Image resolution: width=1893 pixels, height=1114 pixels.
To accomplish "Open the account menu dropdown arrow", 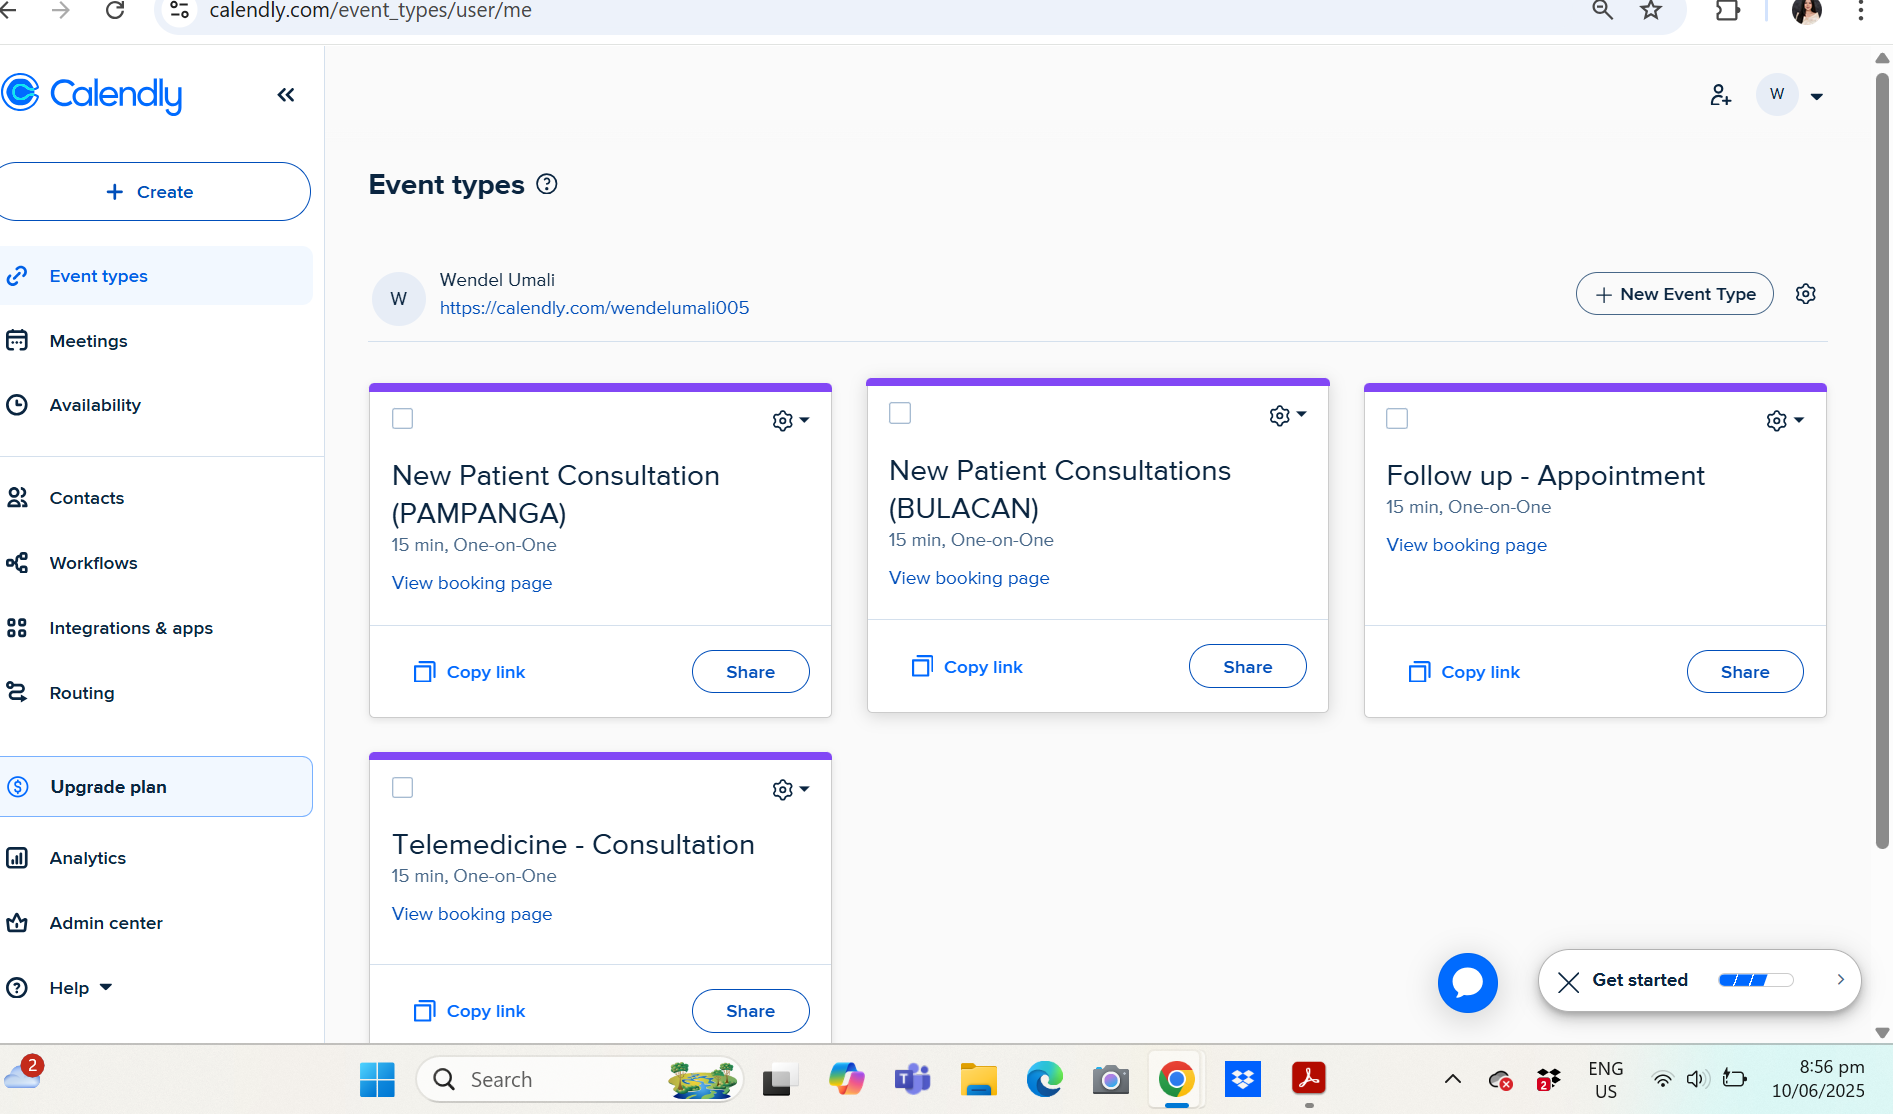I will coord(1817,96).
